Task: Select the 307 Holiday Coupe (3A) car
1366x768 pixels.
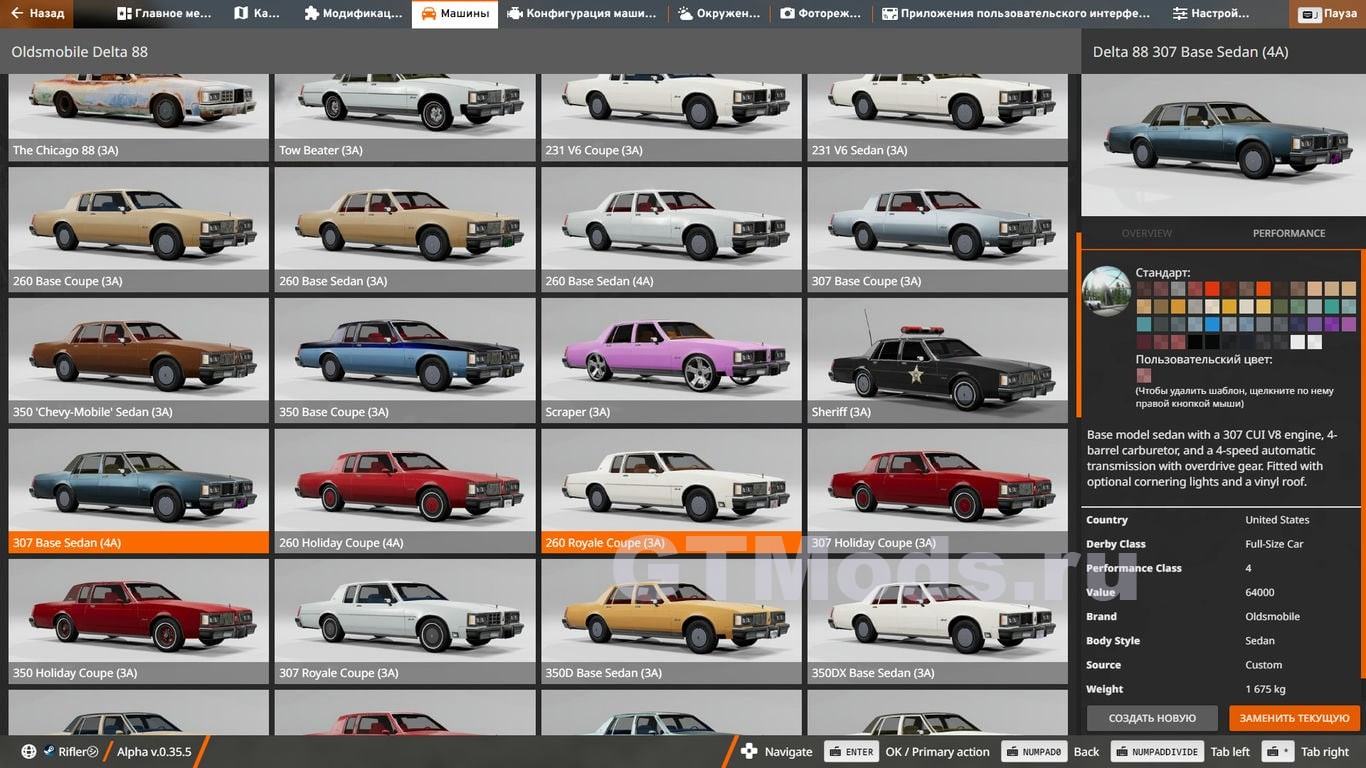Action: (938, 491)
